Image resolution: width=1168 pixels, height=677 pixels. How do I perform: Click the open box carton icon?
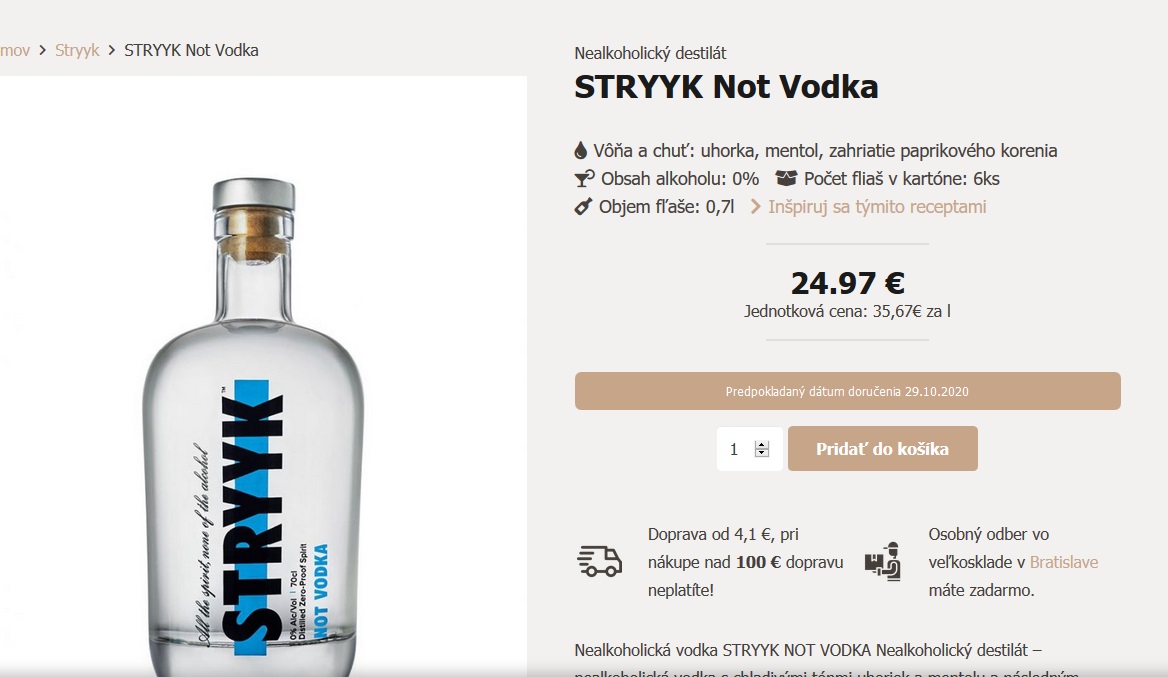786,179
